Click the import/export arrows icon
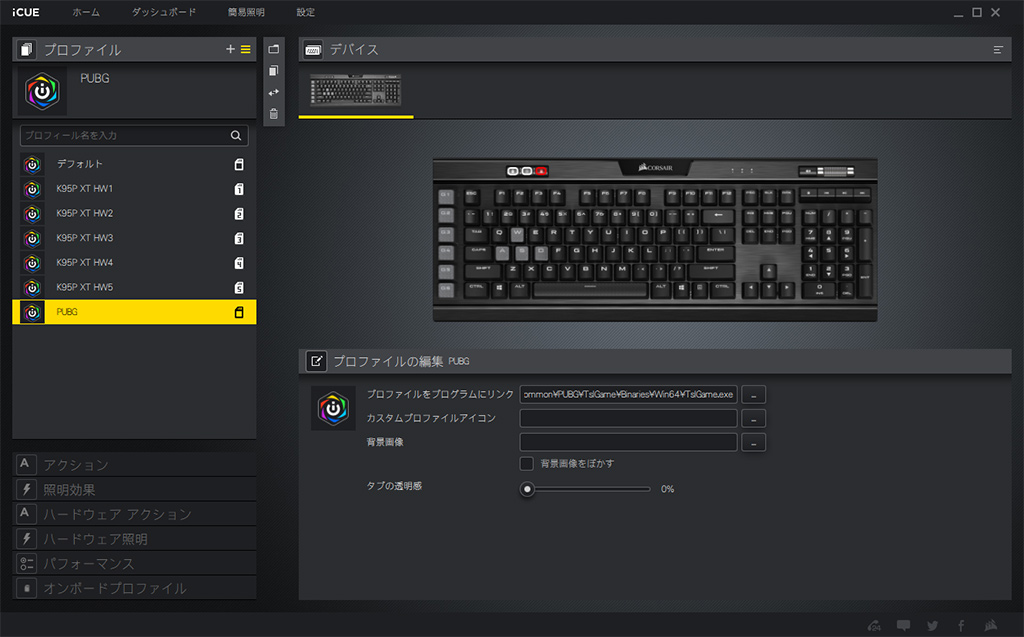Image resolution: width=1024 pixels, height=637 pixels. pyautogui.click(x=274, y=92)
